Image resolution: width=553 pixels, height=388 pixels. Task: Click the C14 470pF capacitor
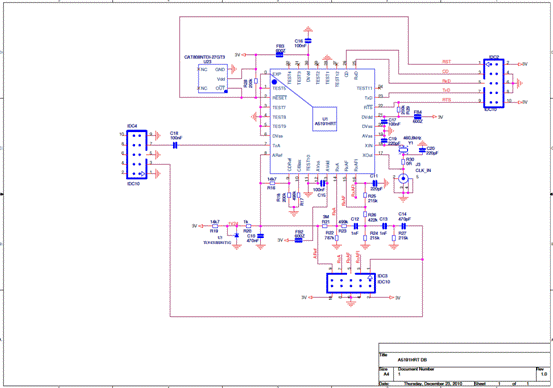404,226
